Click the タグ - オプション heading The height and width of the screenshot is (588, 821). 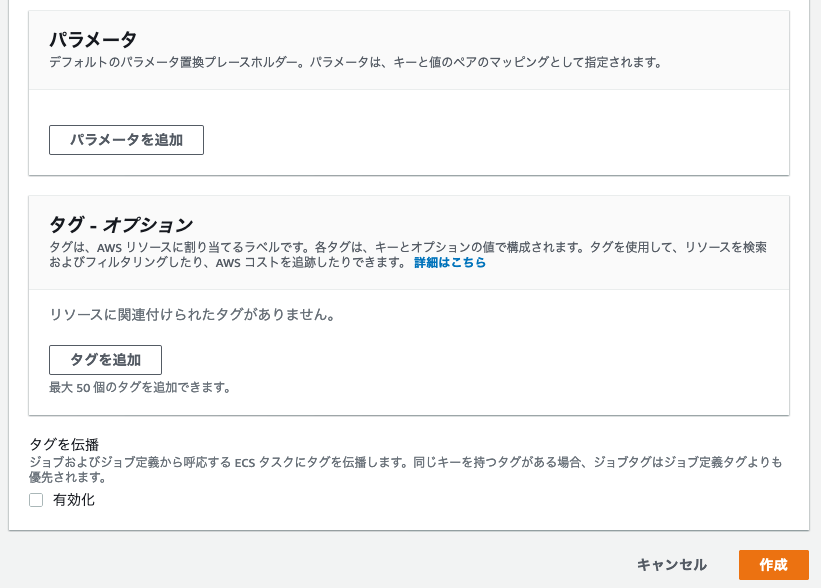tap(121, 225)
